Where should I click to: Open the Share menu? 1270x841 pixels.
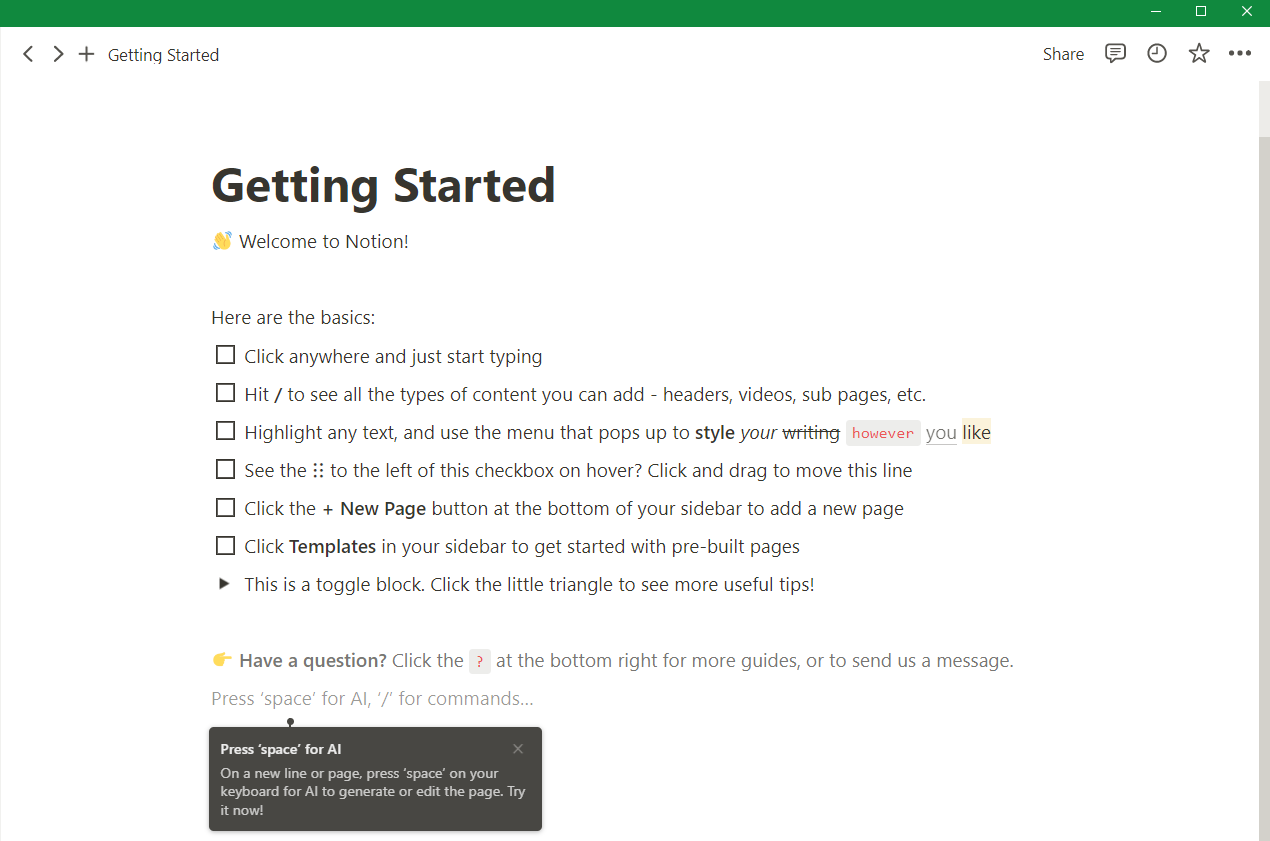pos(1063,54)
